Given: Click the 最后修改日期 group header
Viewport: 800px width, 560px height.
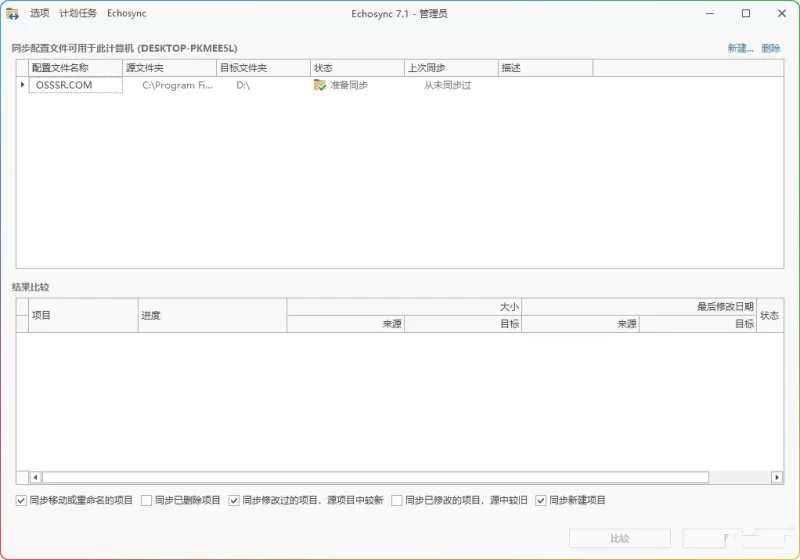Looking at the screenshot, I should (x=639, y=307).
